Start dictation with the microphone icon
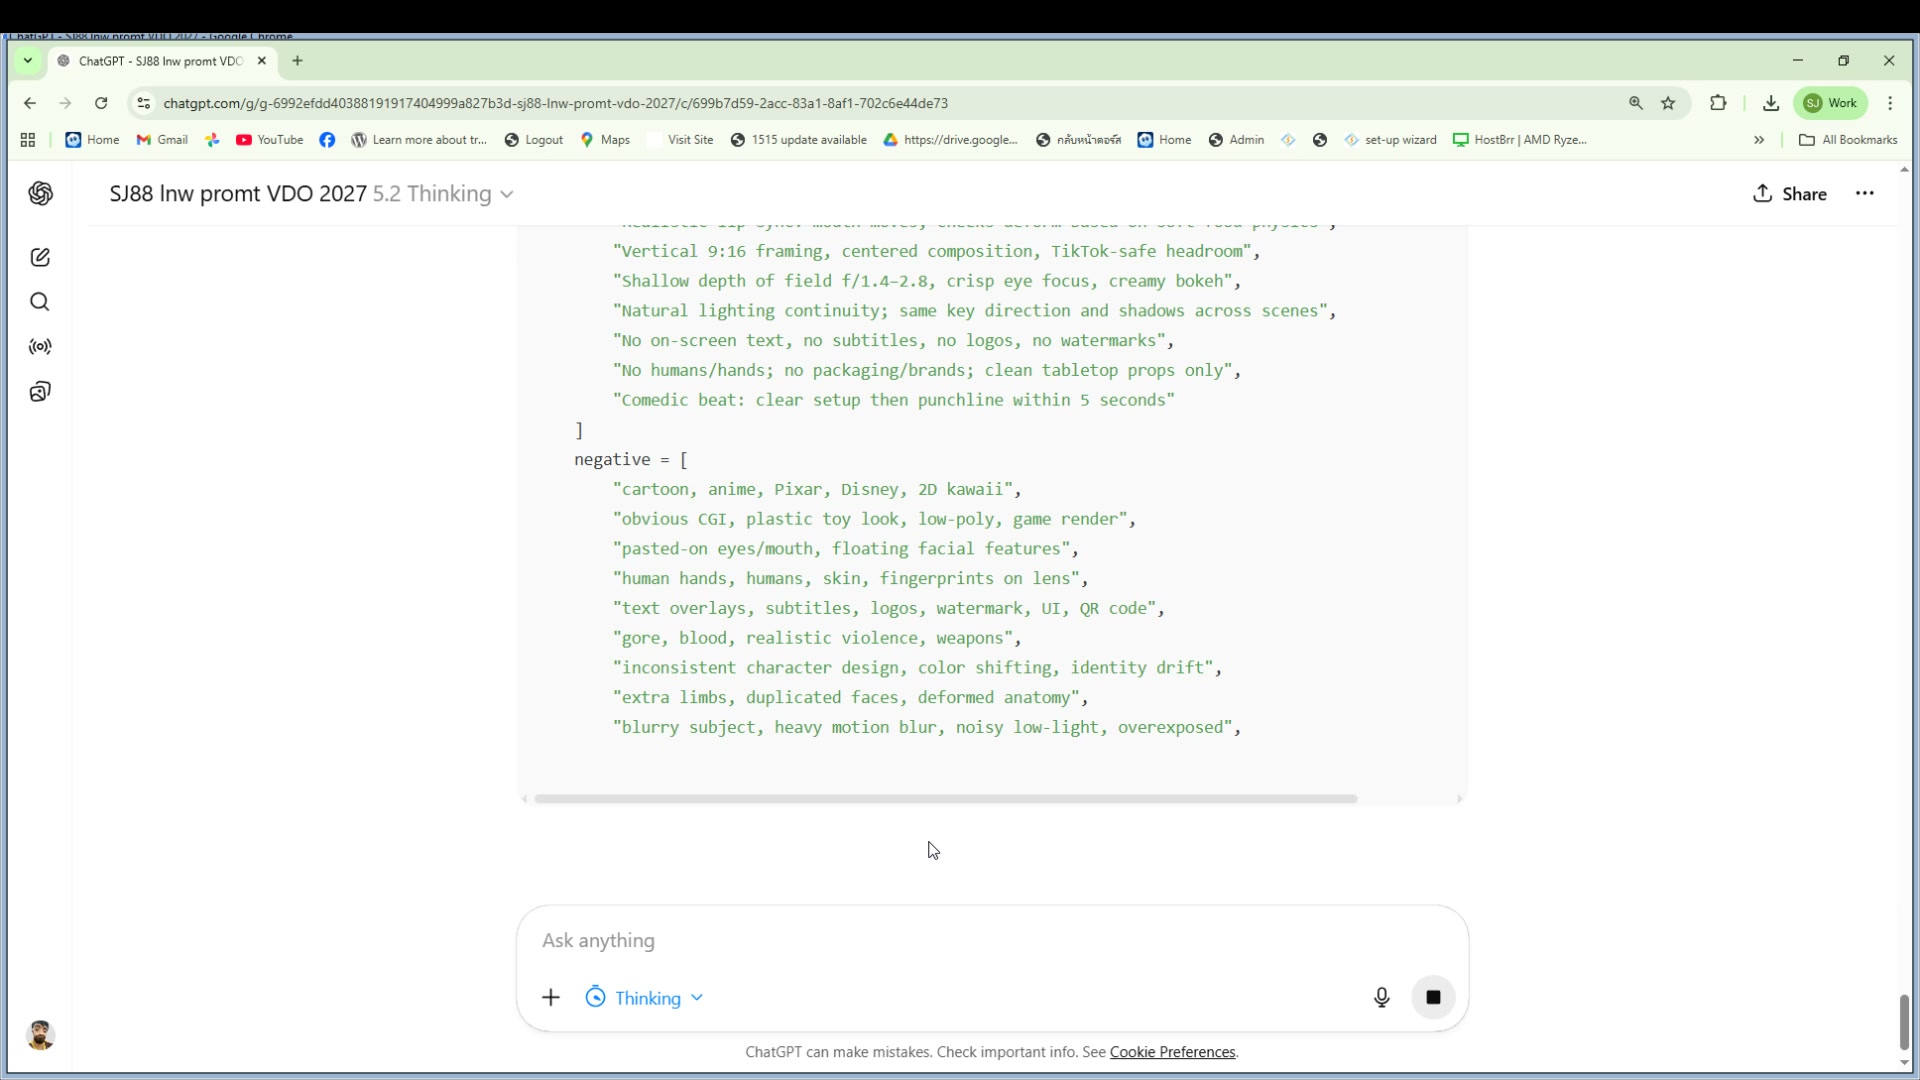Image resolution: width=1920 pixels, height=1080 pixels. 1381,997
